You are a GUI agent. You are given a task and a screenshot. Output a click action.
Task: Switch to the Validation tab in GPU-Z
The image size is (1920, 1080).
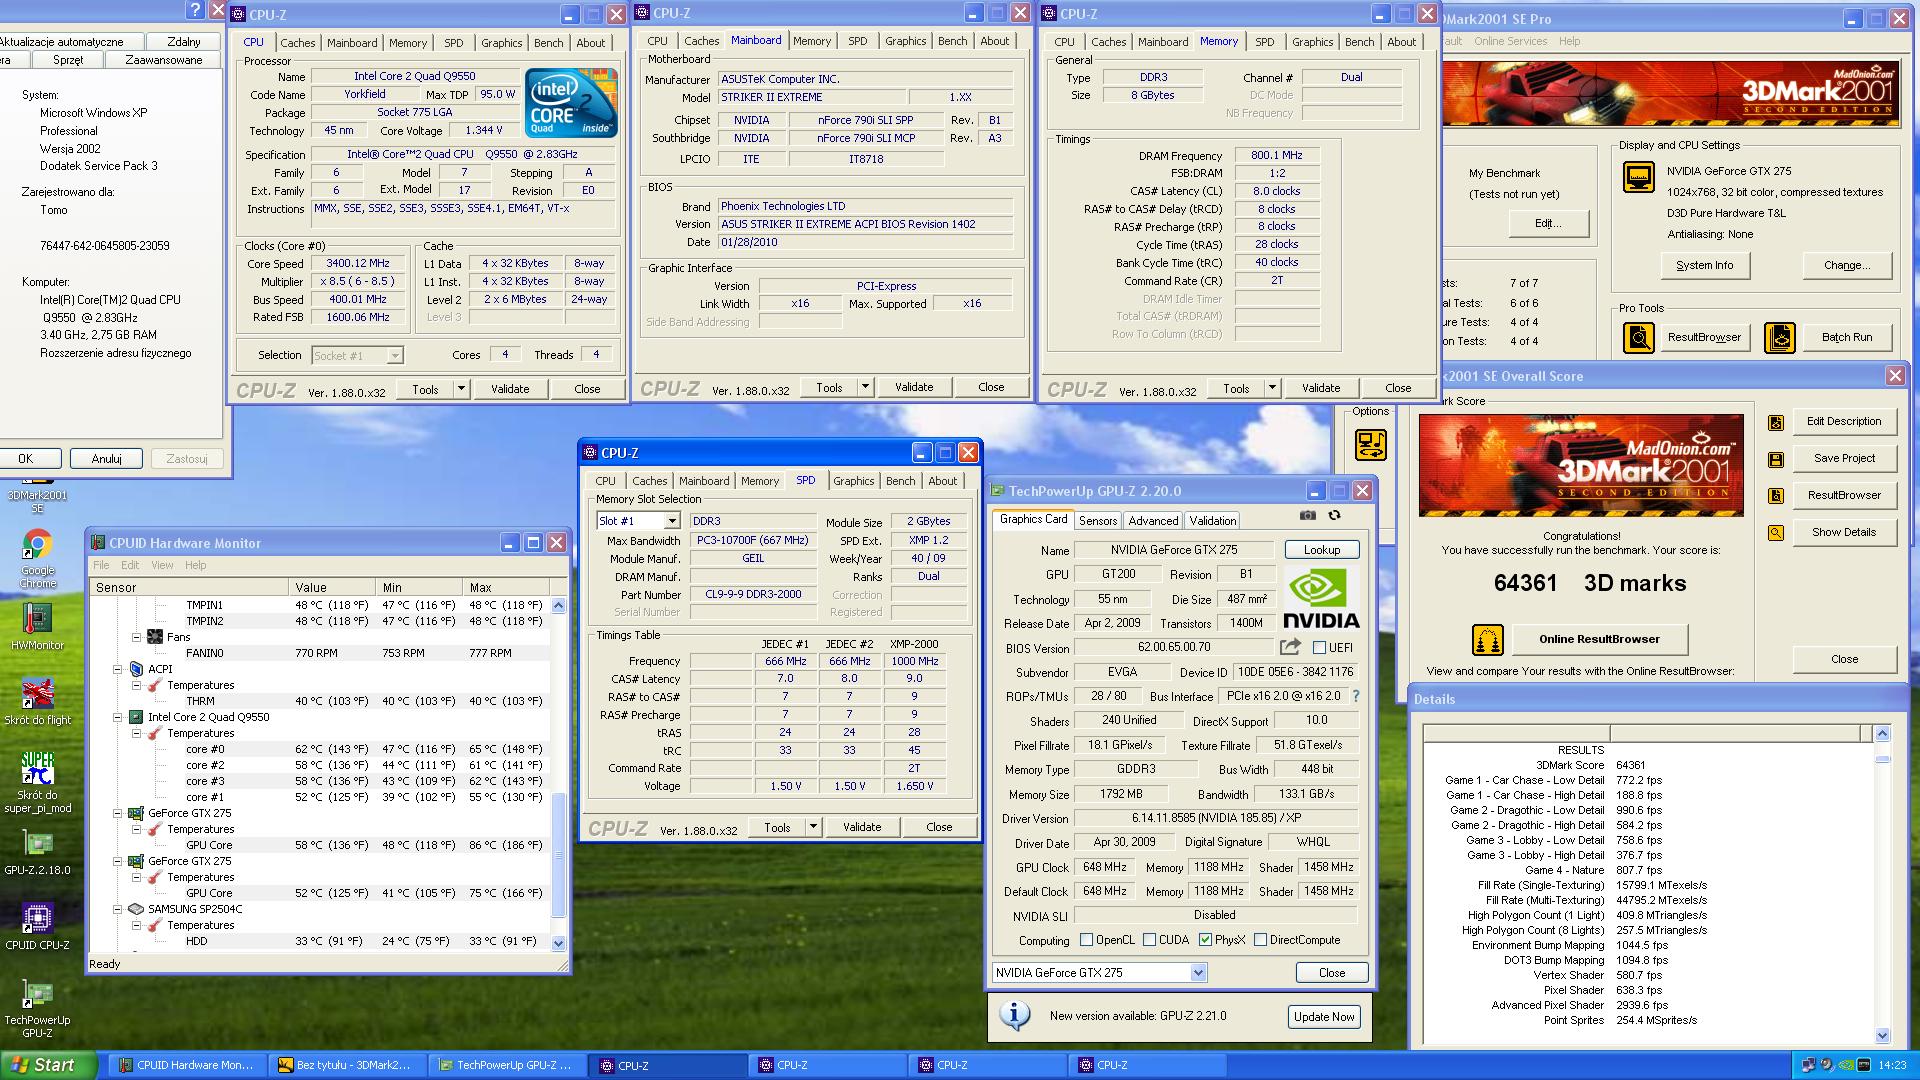1213,521
